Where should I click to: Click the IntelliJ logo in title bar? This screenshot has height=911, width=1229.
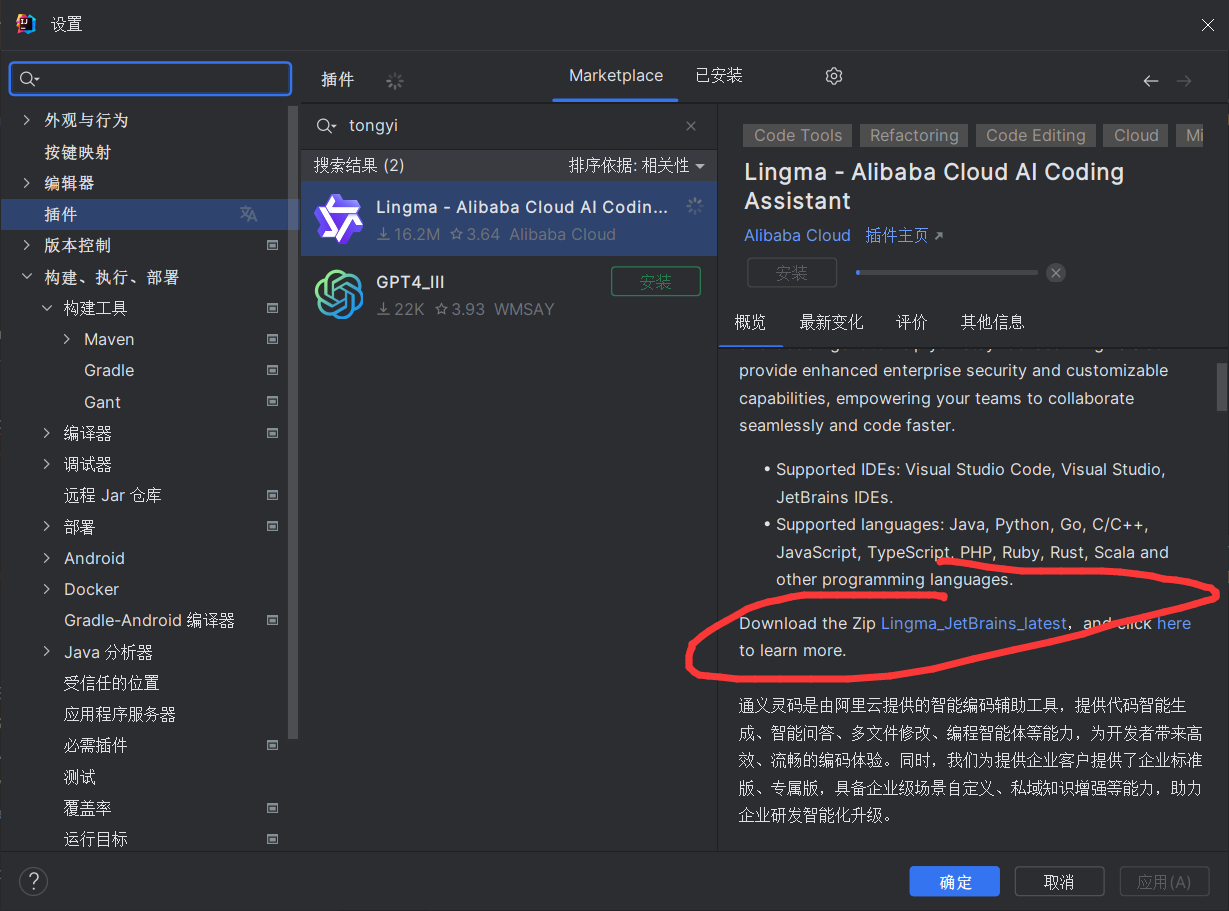[26, 24]
